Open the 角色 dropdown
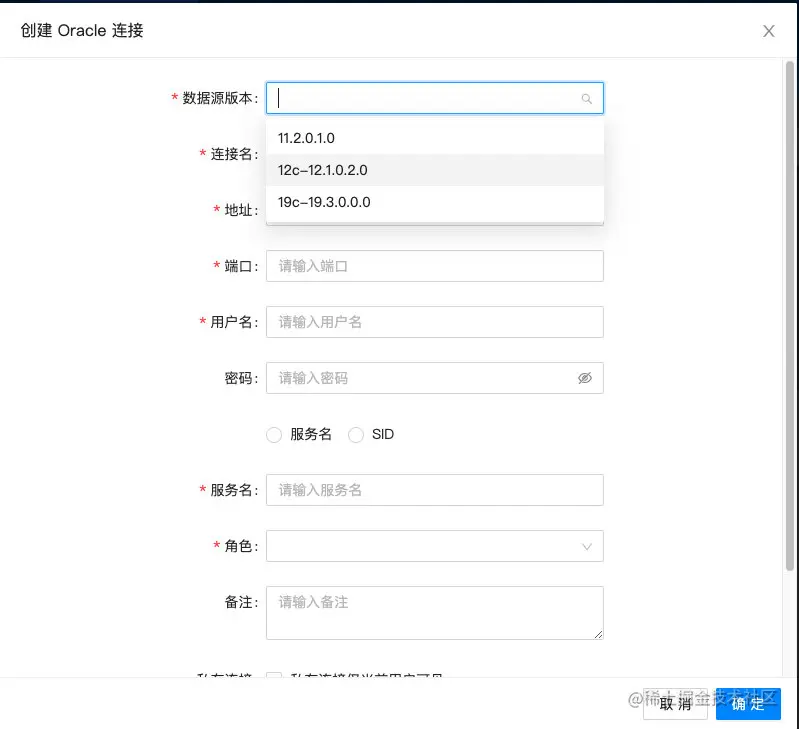 pyautogui.click(x=435, y=546)
